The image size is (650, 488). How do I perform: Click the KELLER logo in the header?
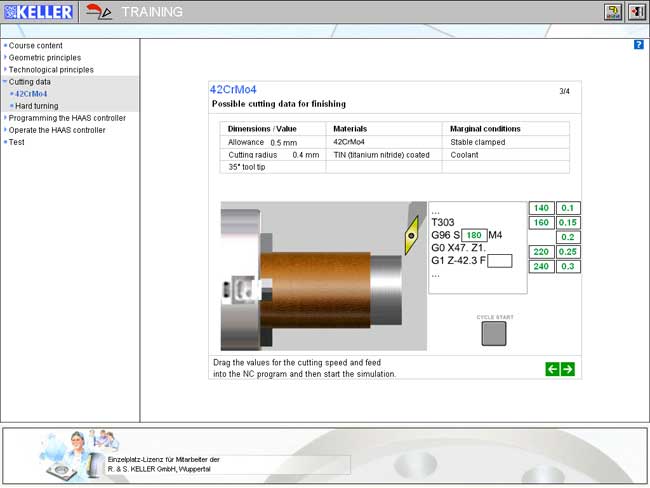pos(39,12)
